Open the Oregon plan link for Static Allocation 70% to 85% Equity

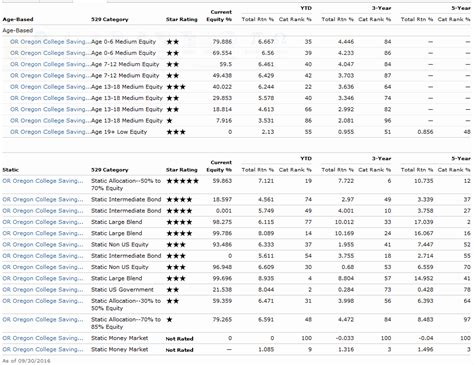click(x=43, y=320)
